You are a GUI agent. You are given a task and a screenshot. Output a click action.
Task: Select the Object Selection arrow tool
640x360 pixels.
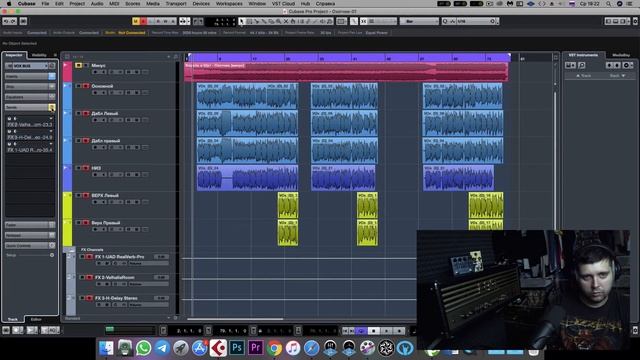[x=242, y=21]
